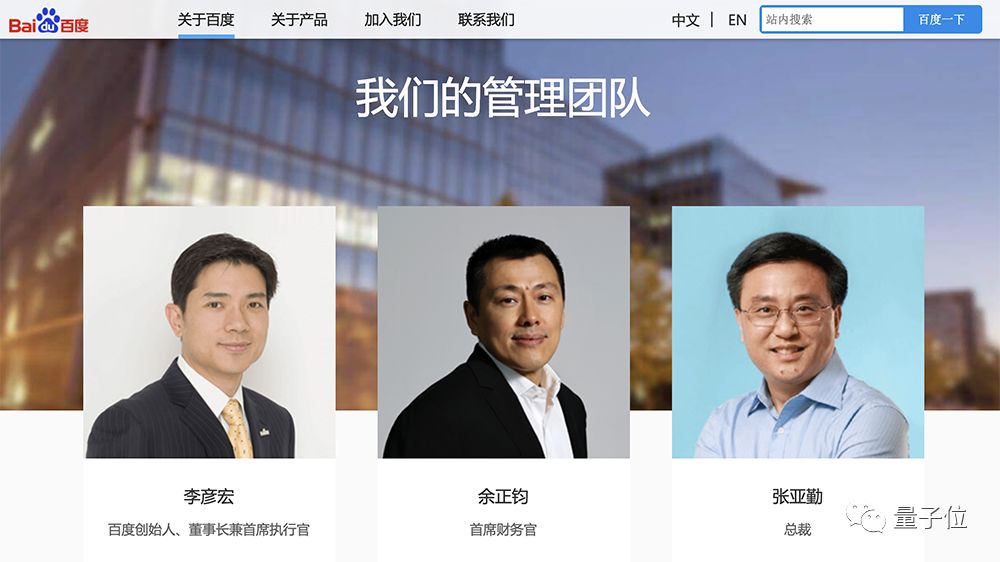Select the name 张亚勤
The width and height of the screenshot is (1000, 562).
pyautogui.click(x=797, y=496)
